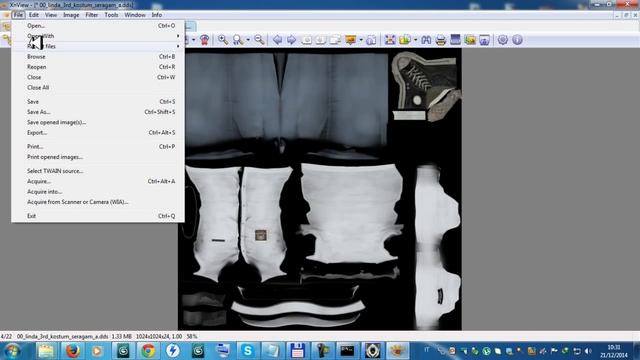Click the dark blue screen capture icon

pyautogui.click(x=455, y=40)
